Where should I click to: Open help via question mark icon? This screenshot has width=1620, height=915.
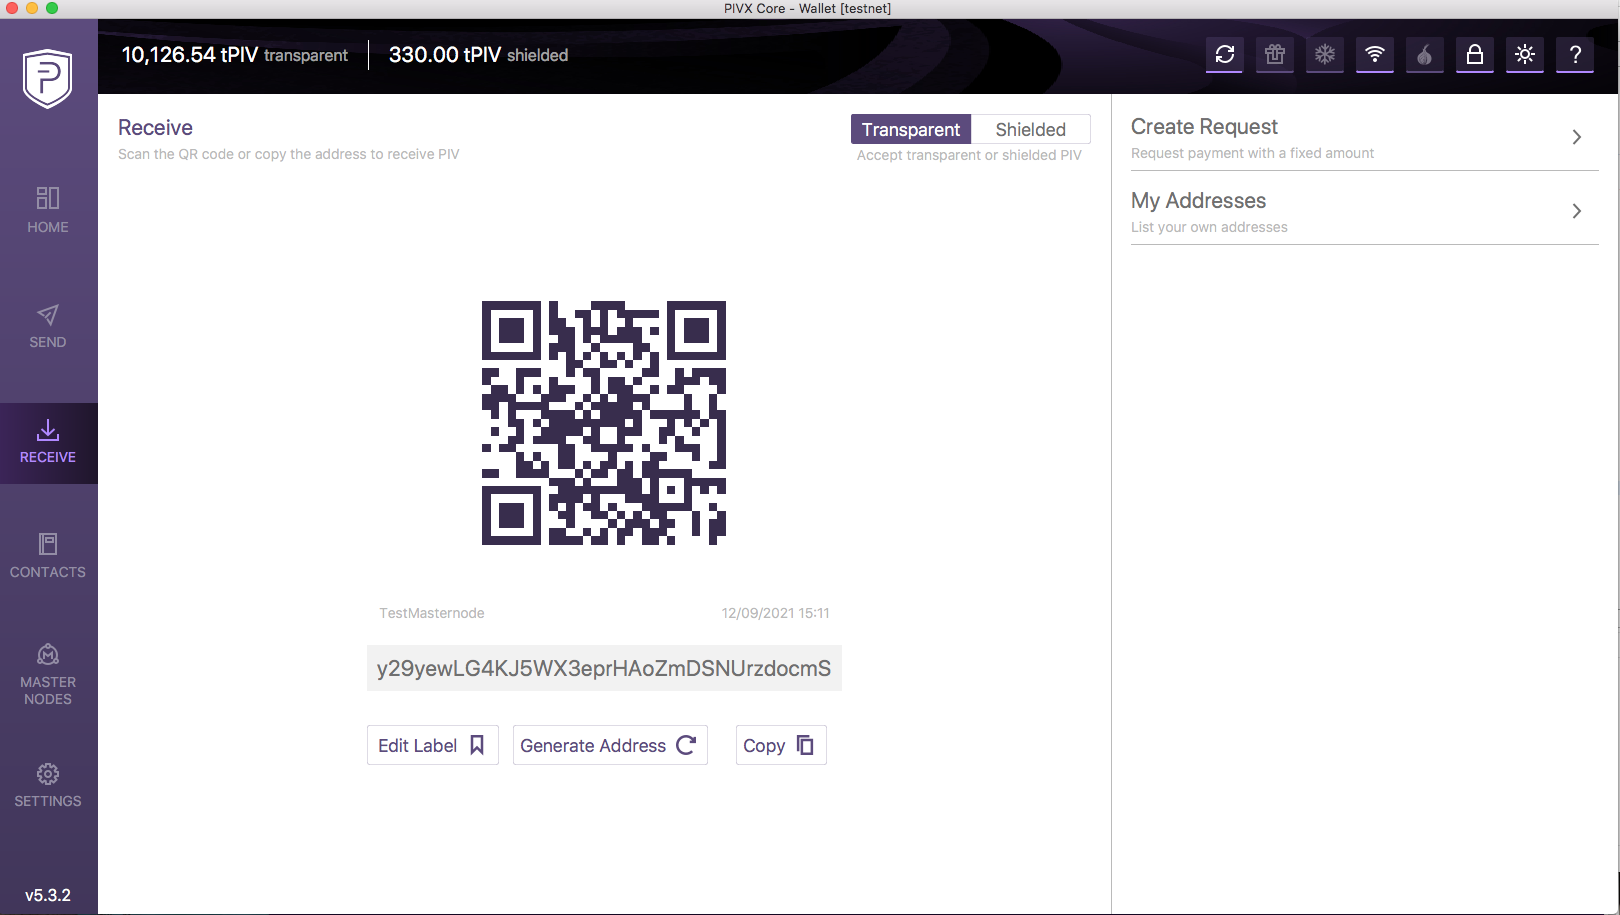1575,54
